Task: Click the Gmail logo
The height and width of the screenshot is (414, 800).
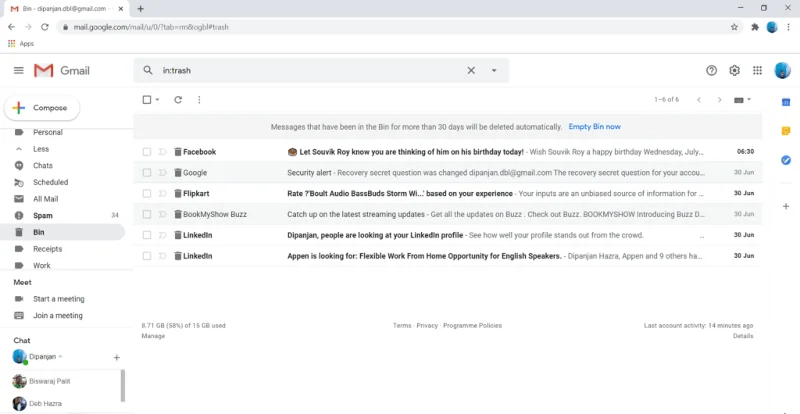Action: [x=62, y=70]
